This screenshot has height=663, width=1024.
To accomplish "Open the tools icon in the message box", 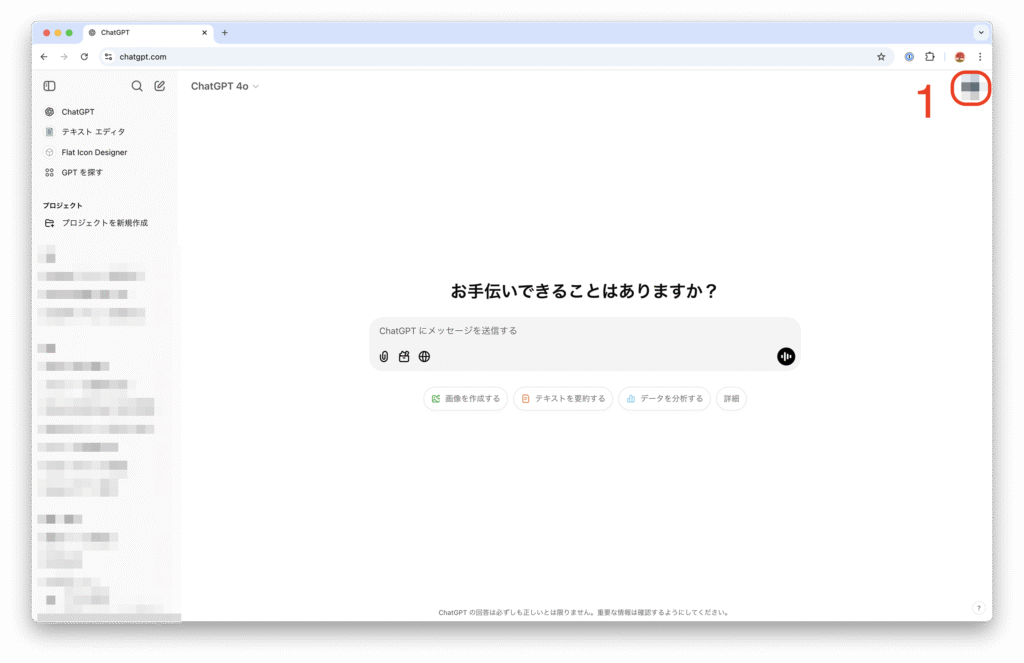I will coord(404,357).
